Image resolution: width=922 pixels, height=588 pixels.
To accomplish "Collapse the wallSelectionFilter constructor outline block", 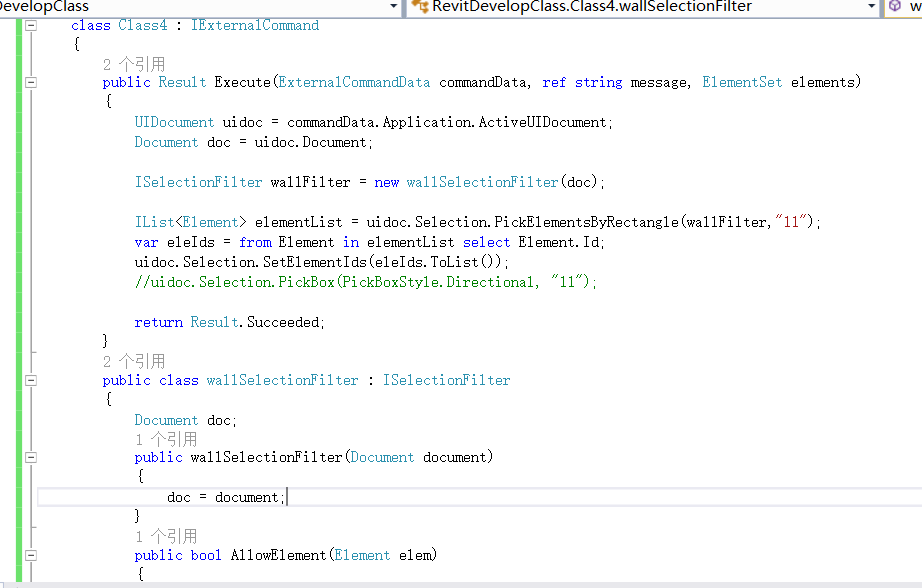I will (x=31, y=457).
